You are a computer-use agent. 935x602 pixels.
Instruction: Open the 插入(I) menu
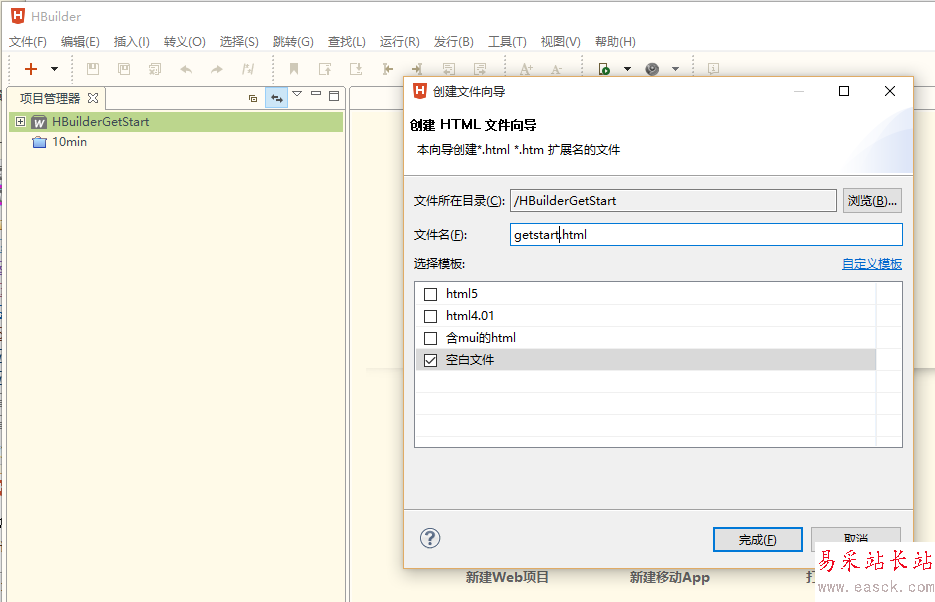pyautogui.click(x=131, y=42)
